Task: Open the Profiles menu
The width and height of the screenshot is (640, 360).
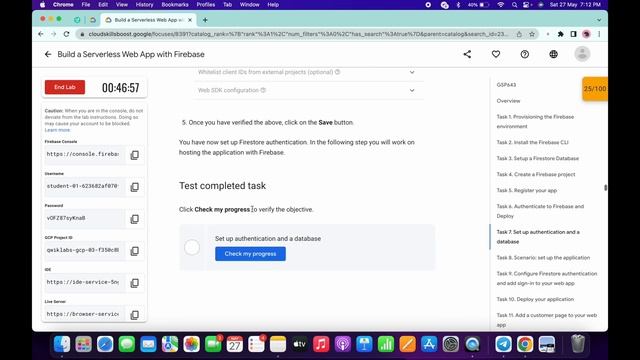Action: 206,4
